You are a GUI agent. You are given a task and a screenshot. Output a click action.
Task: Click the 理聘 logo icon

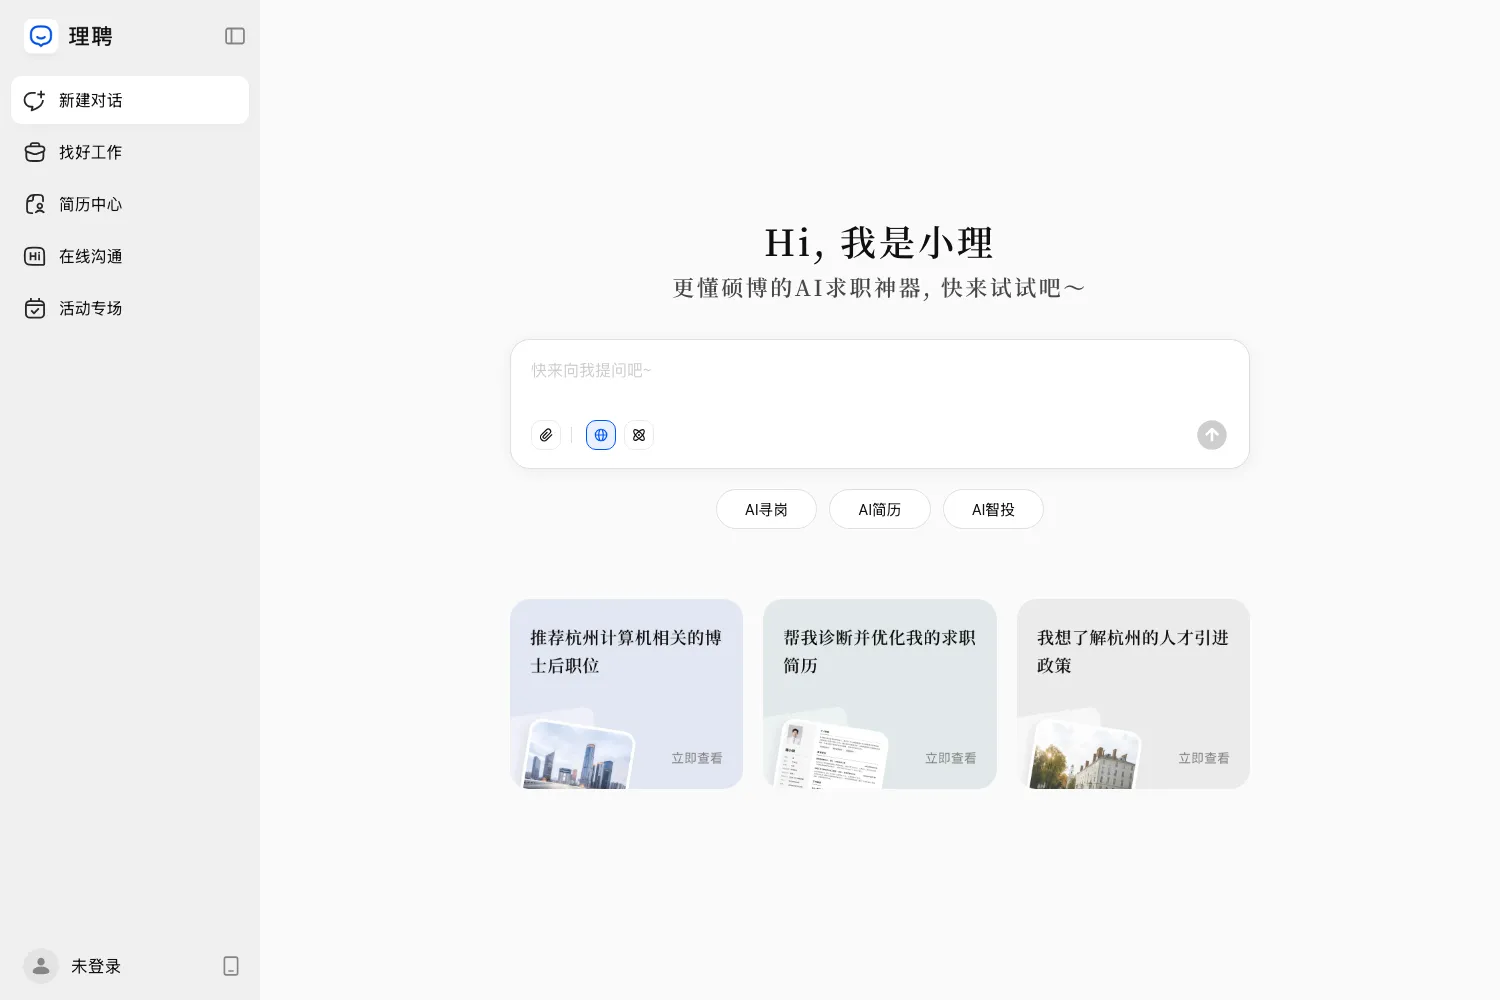(41, 36)
